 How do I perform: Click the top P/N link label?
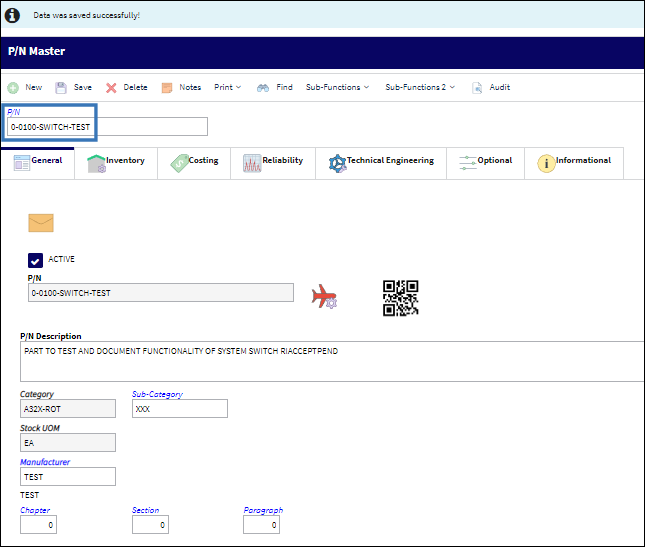pyautogui.click(x=14, y=112)
